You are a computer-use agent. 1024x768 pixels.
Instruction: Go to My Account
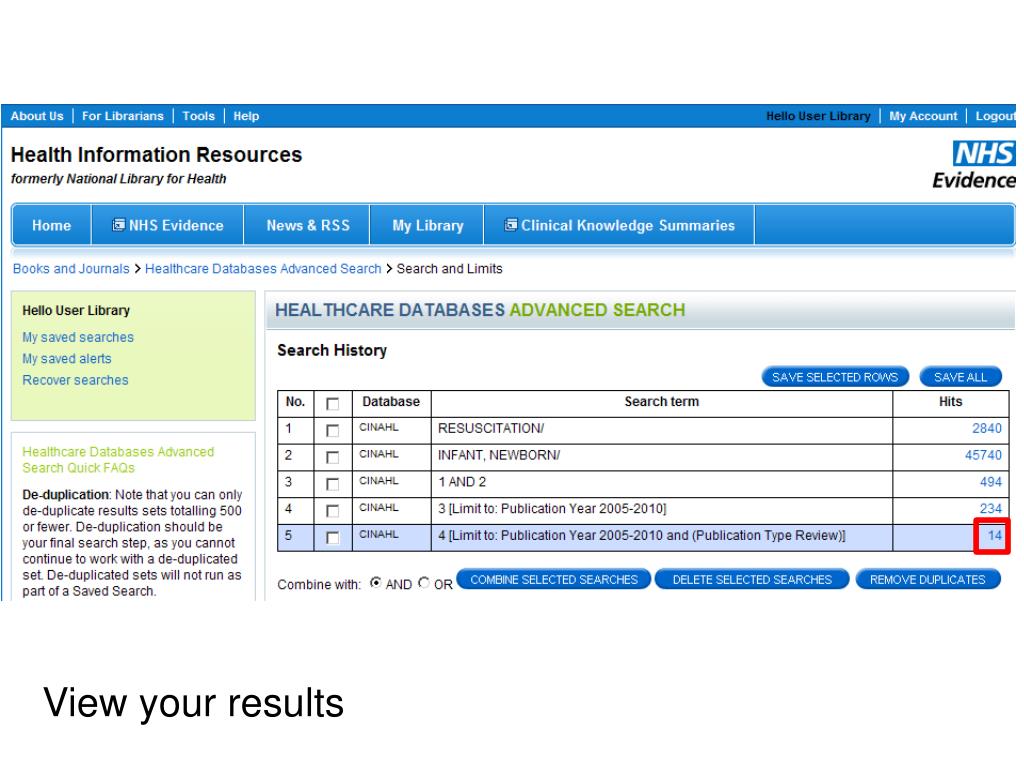[923, 116]
